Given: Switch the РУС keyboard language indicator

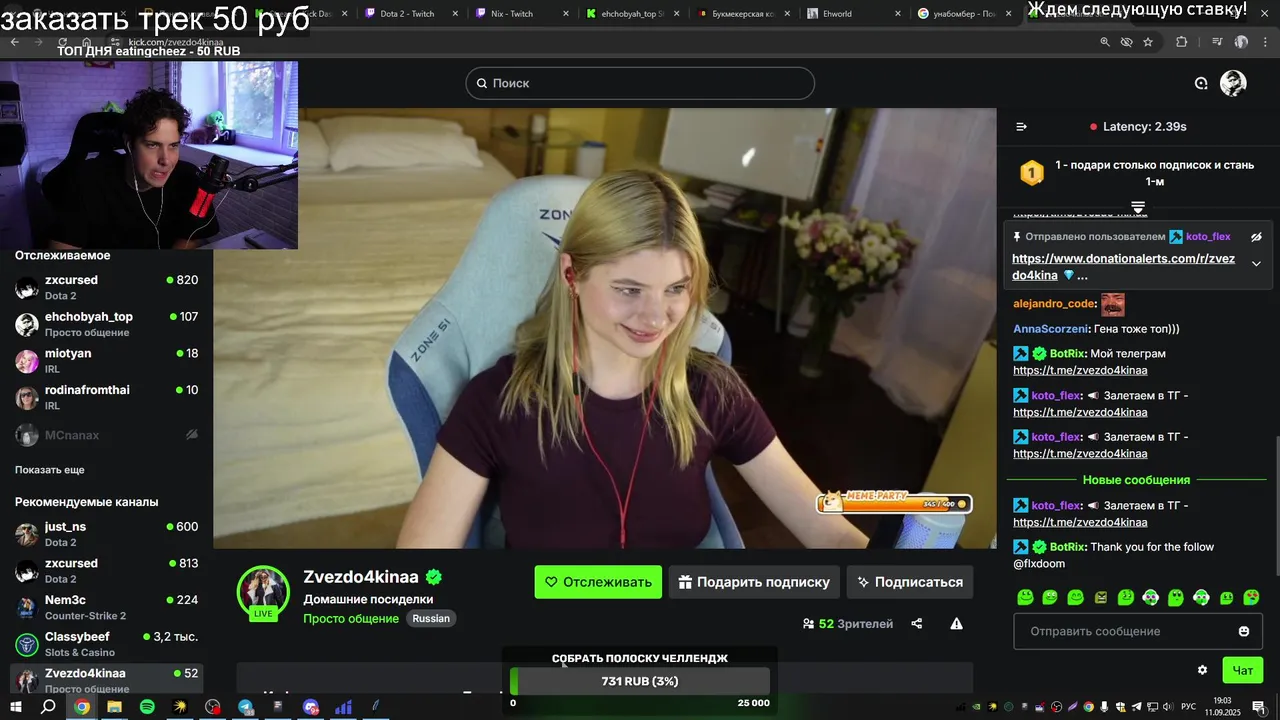Looking at the screenshot, I should (1189, 707).
